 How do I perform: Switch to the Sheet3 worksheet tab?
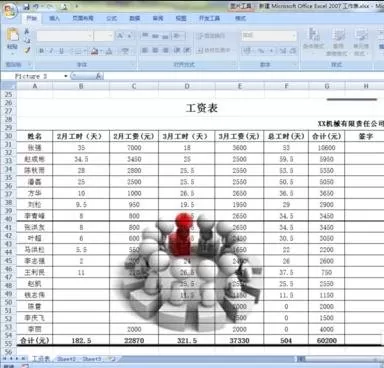click(92, 359)
